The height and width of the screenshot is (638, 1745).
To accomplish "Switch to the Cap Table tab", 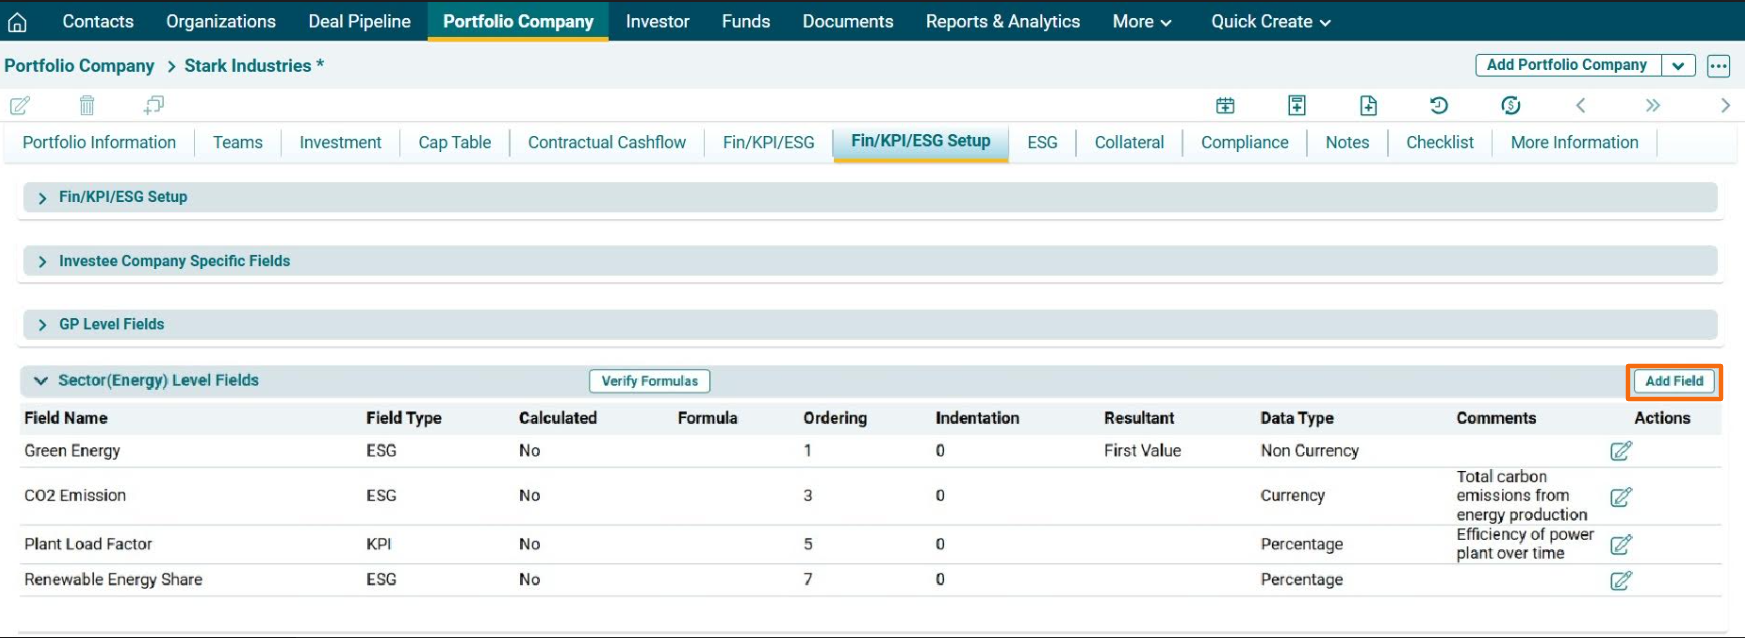I will pos(454,143).
